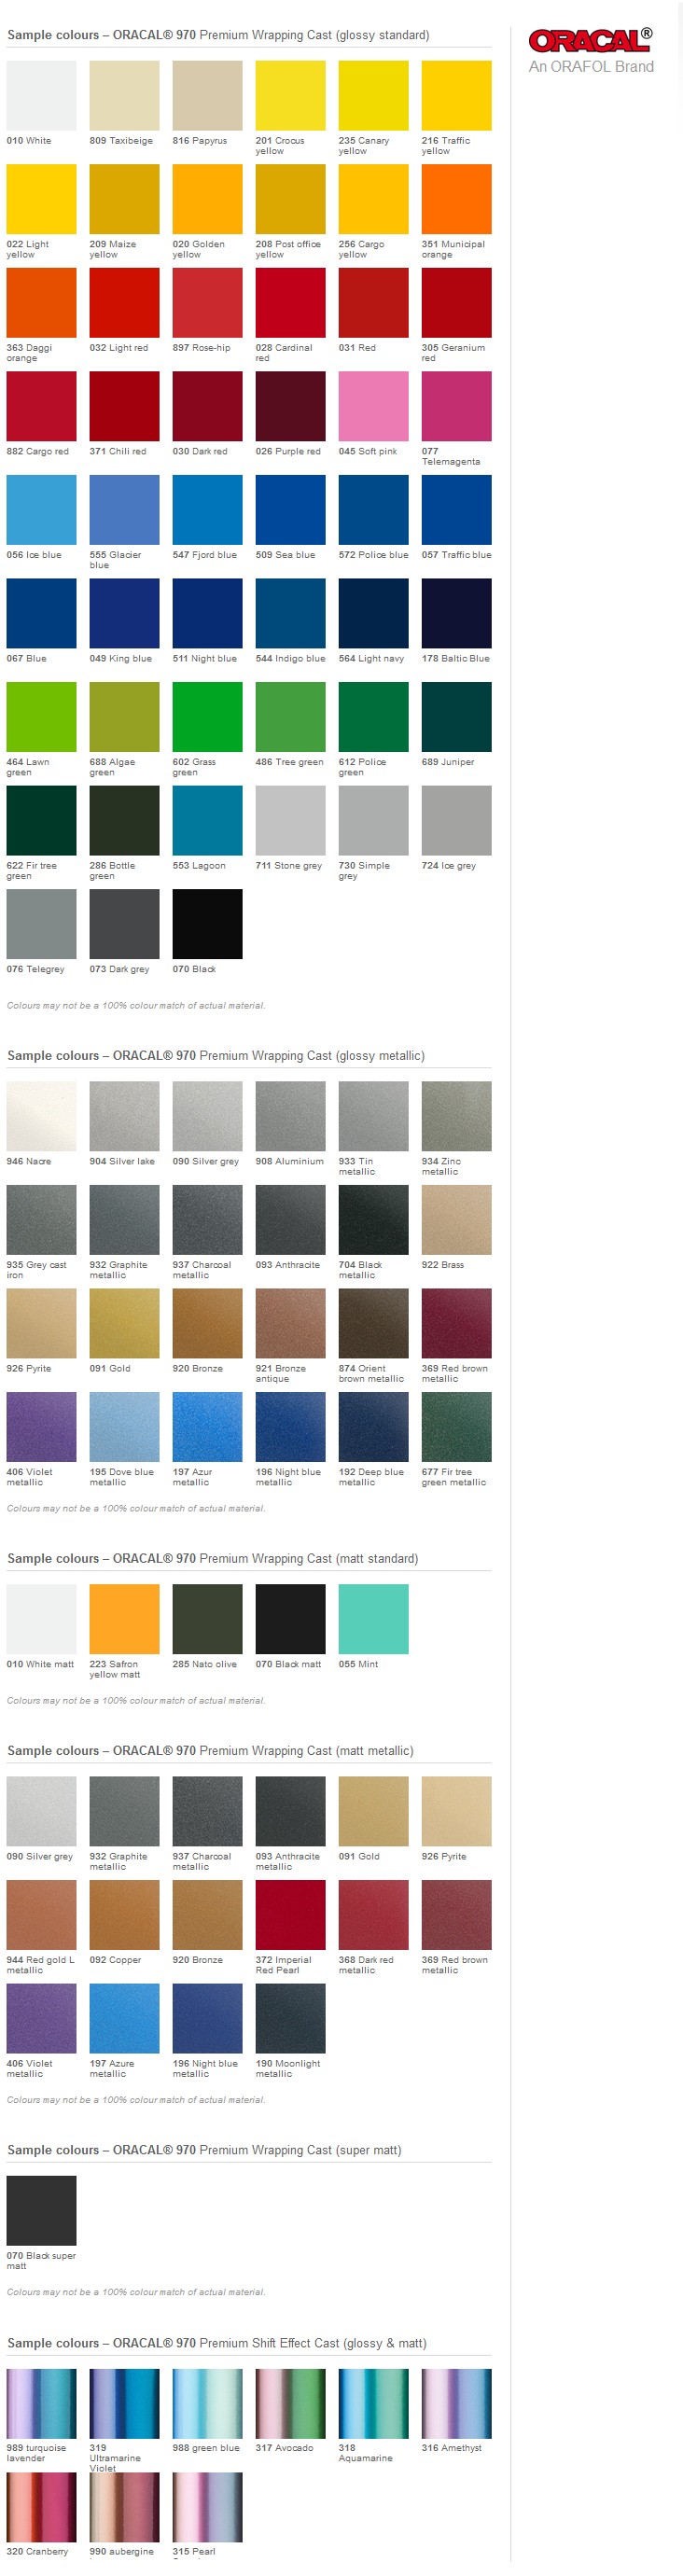Image resolution: width=683 pixels, height=2576 pixels.
Task: Pick the 904 Silver lake swatch
Action: tap(124, 1117)
